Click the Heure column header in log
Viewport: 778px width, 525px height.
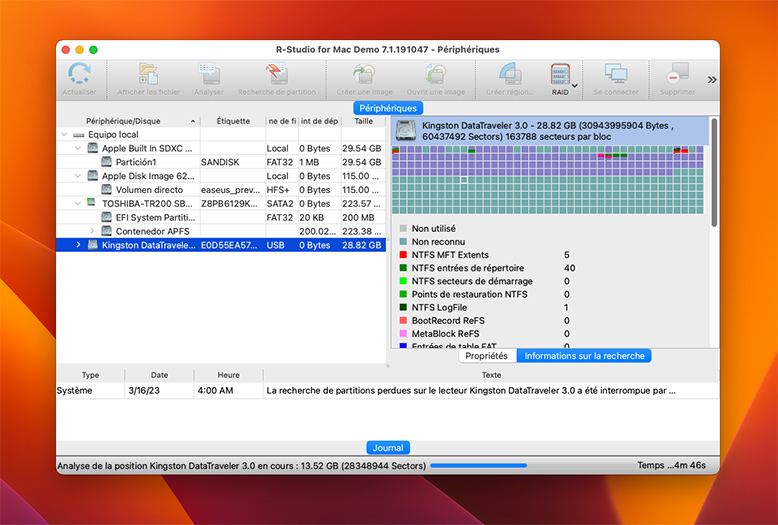click(228, 375)
